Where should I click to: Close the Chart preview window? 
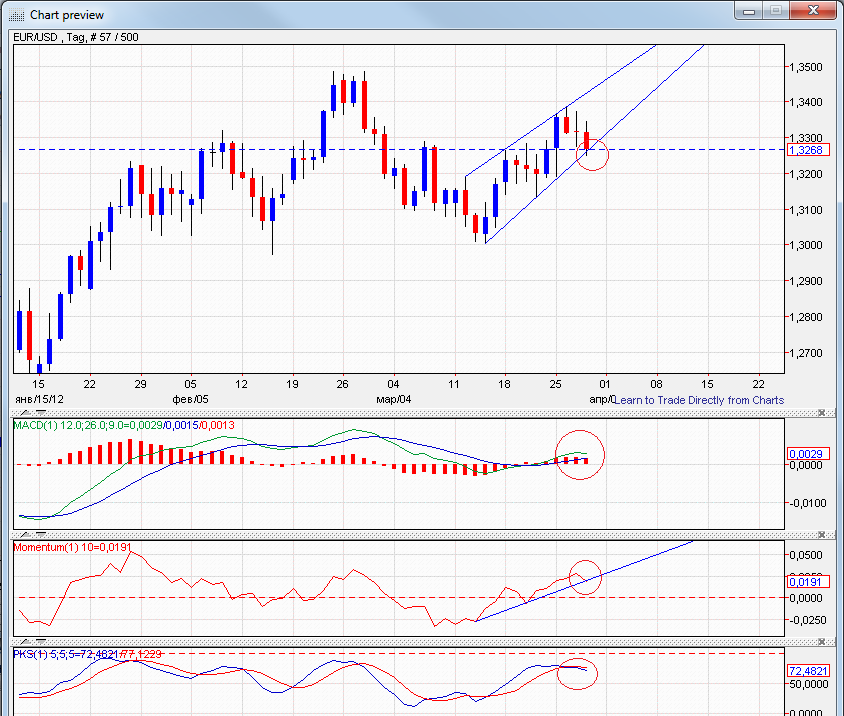coord(814,11)
